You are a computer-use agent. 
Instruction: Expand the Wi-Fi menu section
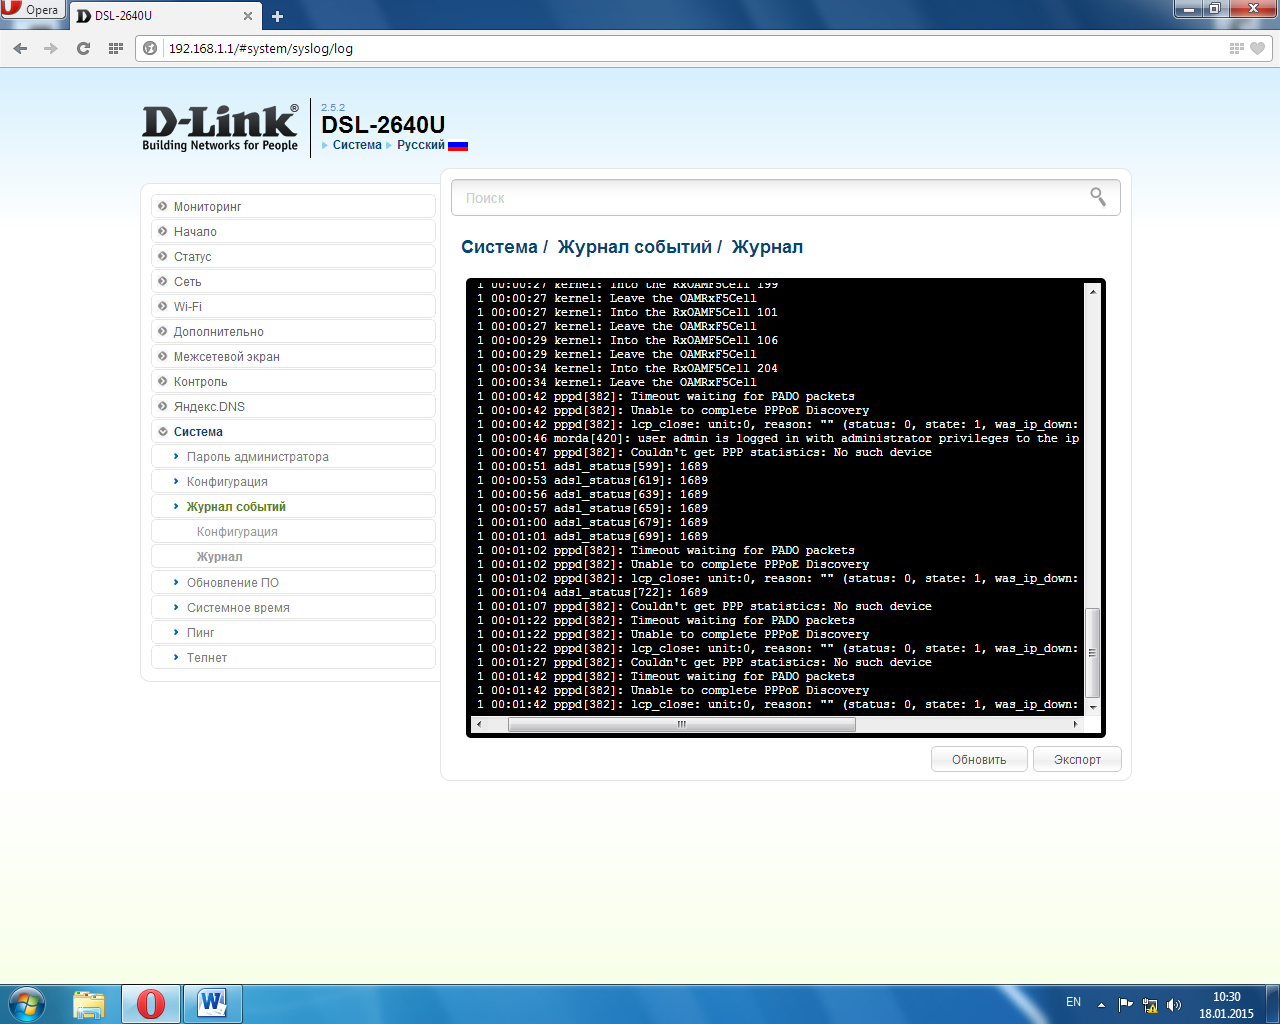coord(188,307)
